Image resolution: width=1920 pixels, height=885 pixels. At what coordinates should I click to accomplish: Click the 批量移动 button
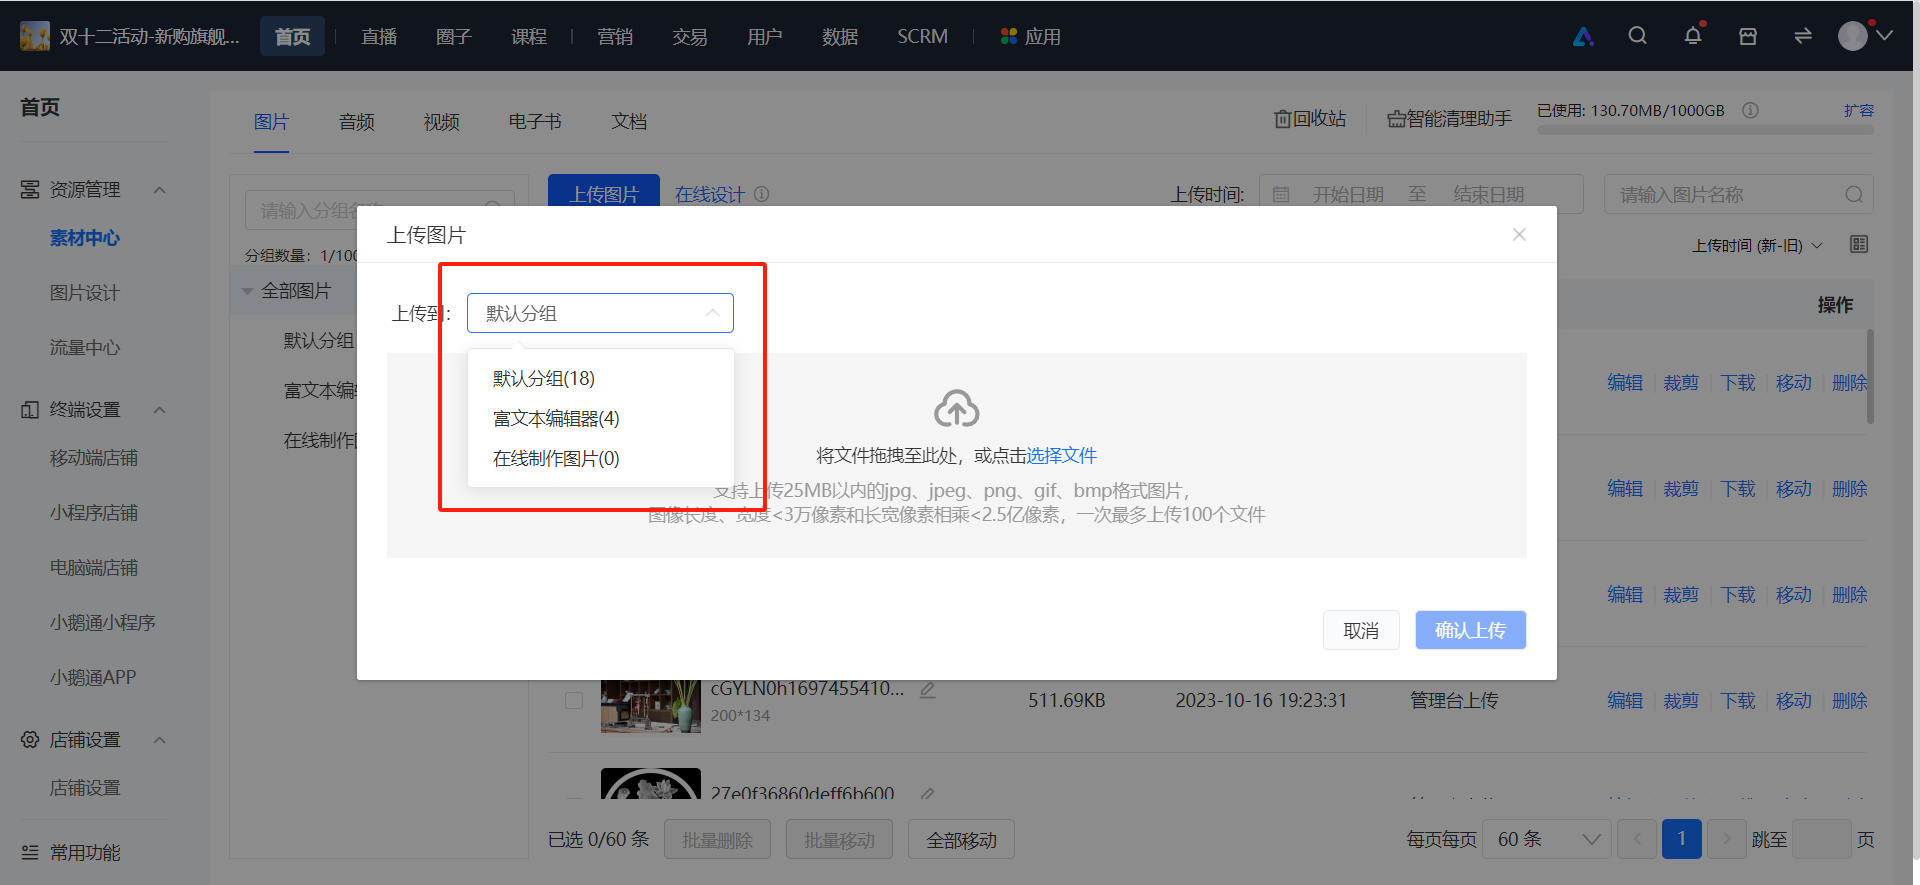point(839,840)
